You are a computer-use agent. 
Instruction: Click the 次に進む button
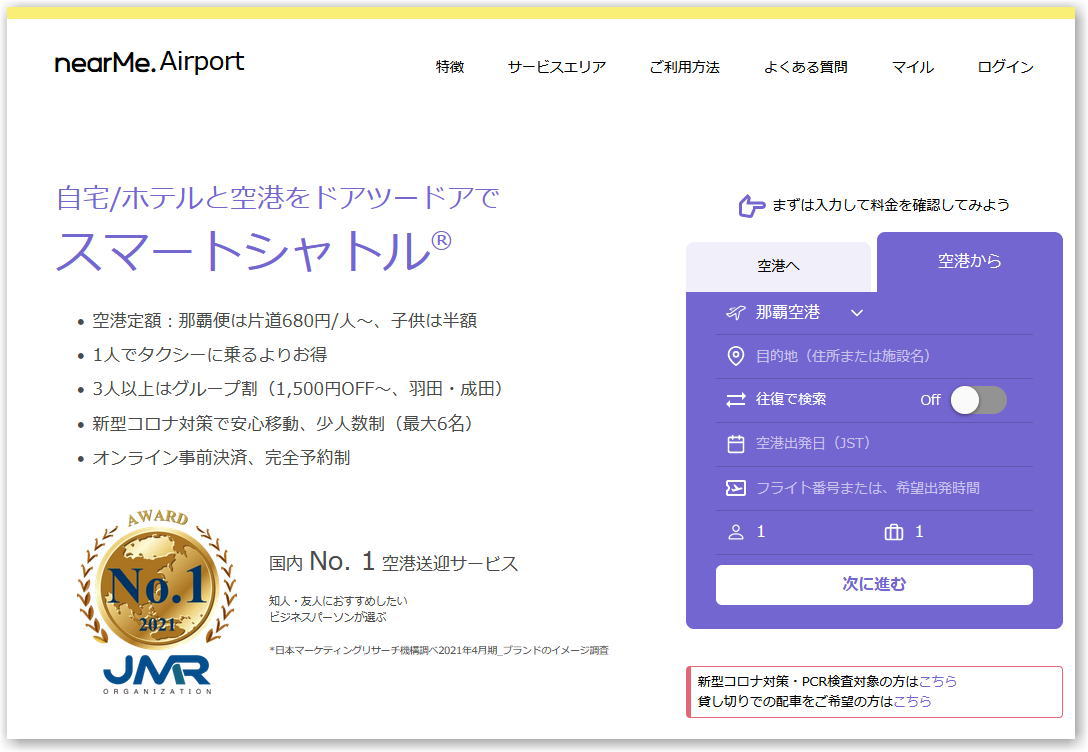click(x=874, y=585)
